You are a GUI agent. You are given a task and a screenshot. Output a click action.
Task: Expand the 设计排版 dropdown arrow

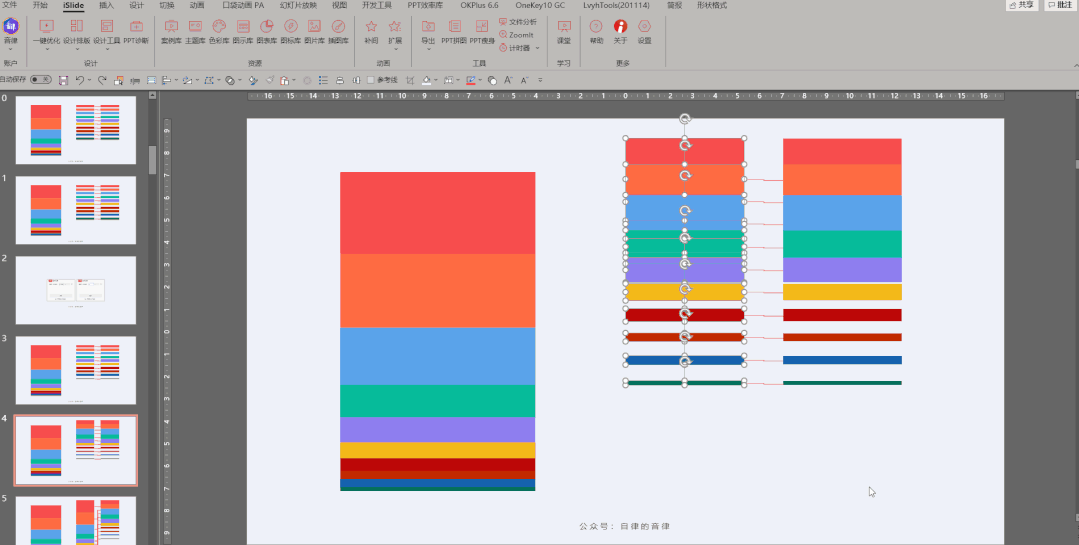(76, 49)
